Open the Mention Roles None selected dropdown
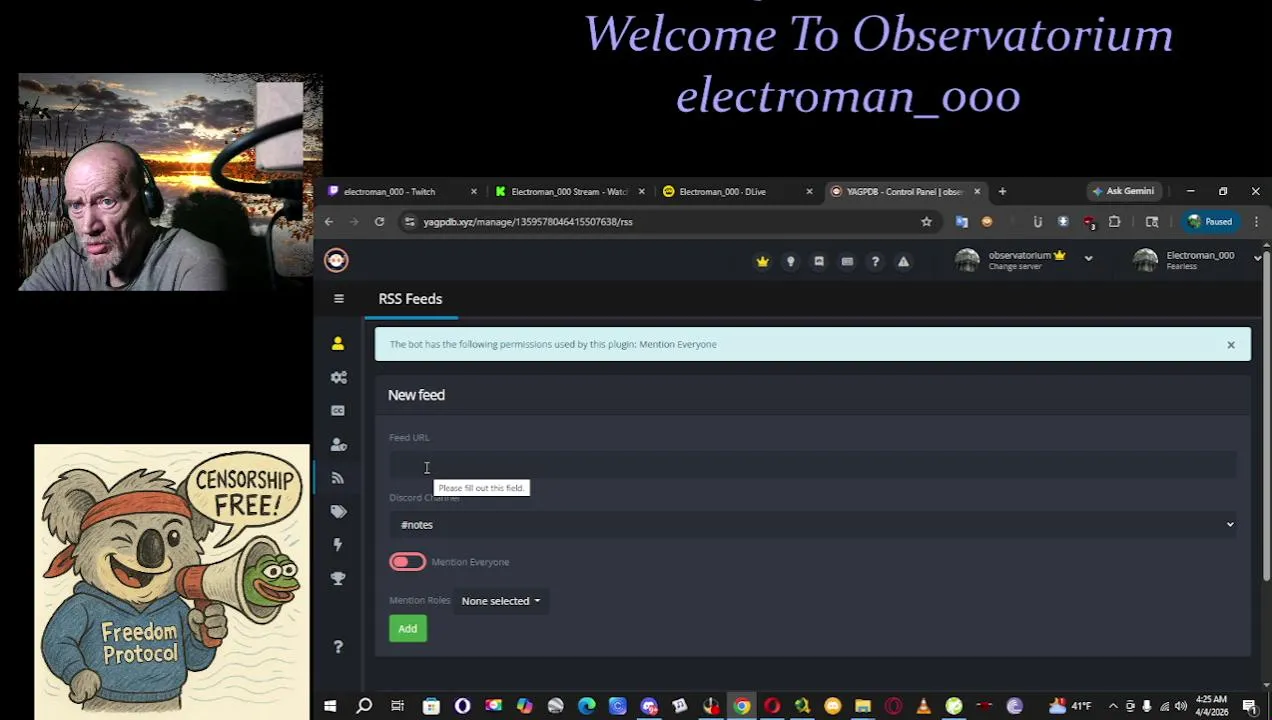 pos(500,601)
